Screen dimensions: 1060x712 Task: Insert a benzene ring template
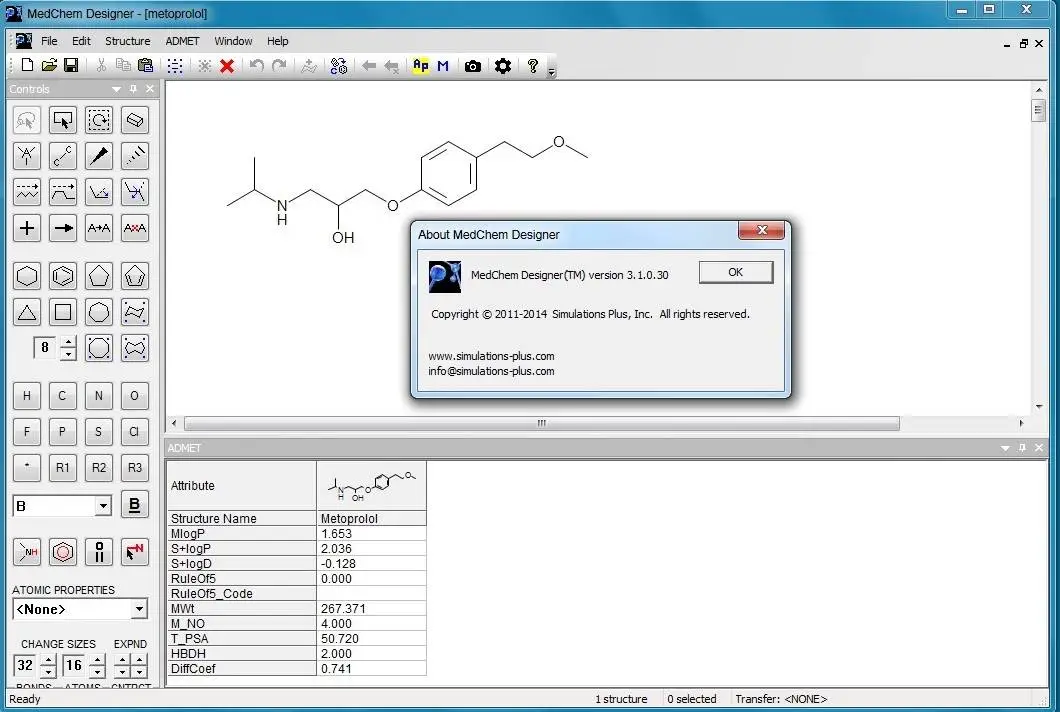[x=63, y=276]
